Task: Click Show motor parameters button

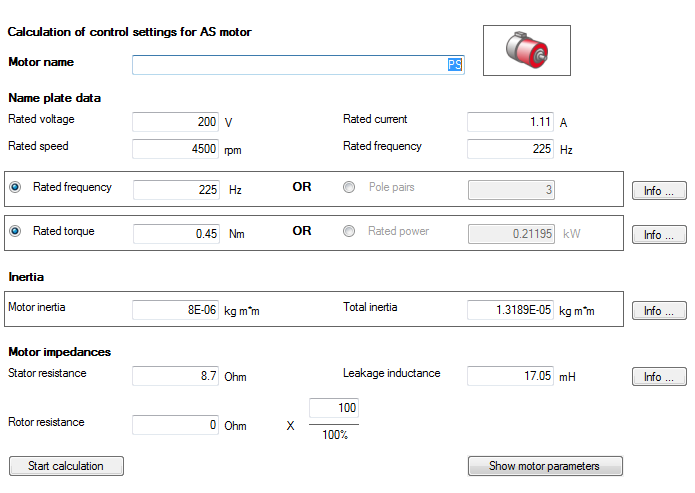Action: 545,466
